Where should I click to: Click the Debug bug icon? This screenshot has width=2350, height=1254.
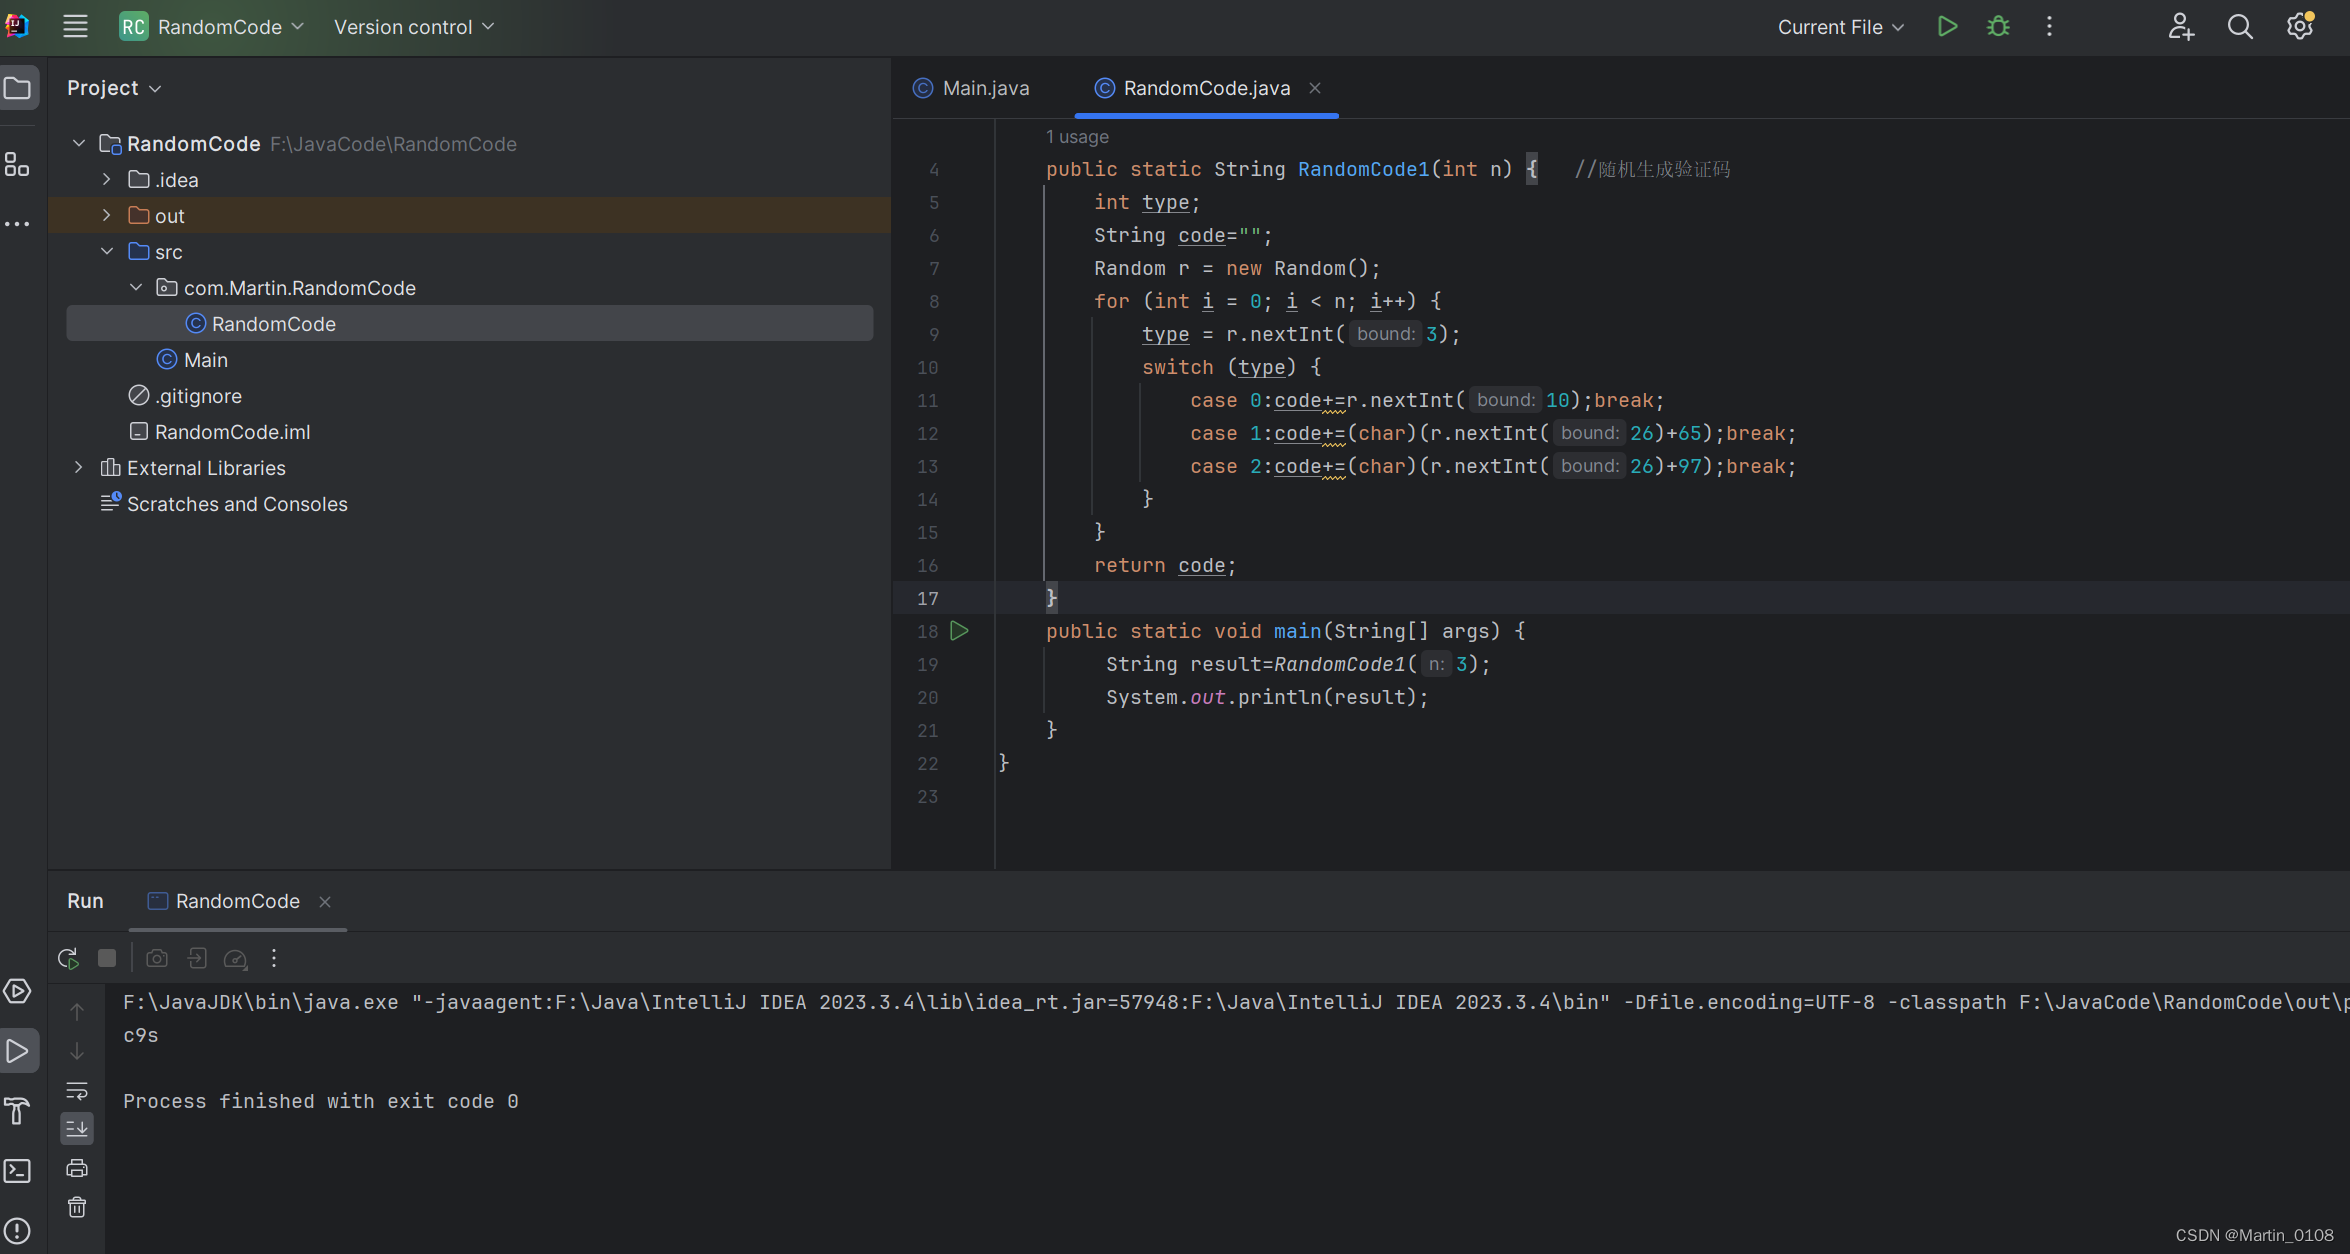pyautogui.click(x=1998, y=27)
